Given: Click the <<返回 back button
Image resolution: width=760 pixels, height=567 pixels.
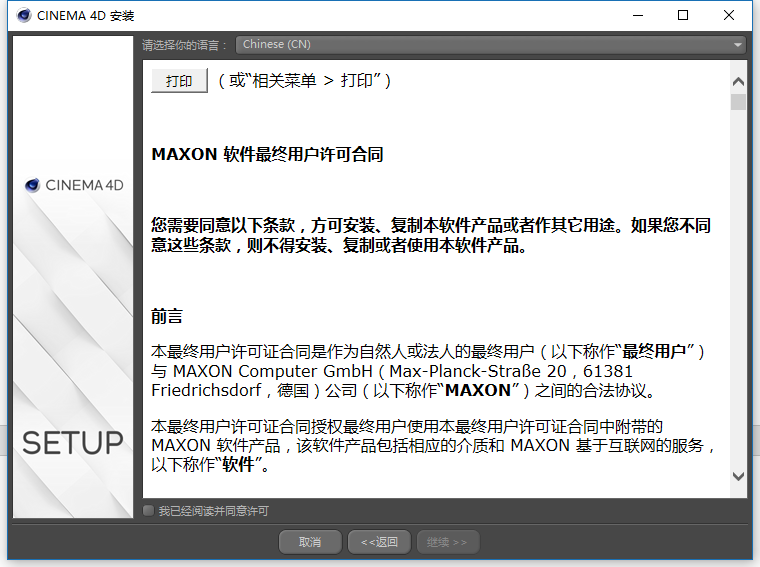Looking at the screenshot, I should coord(380,542).
